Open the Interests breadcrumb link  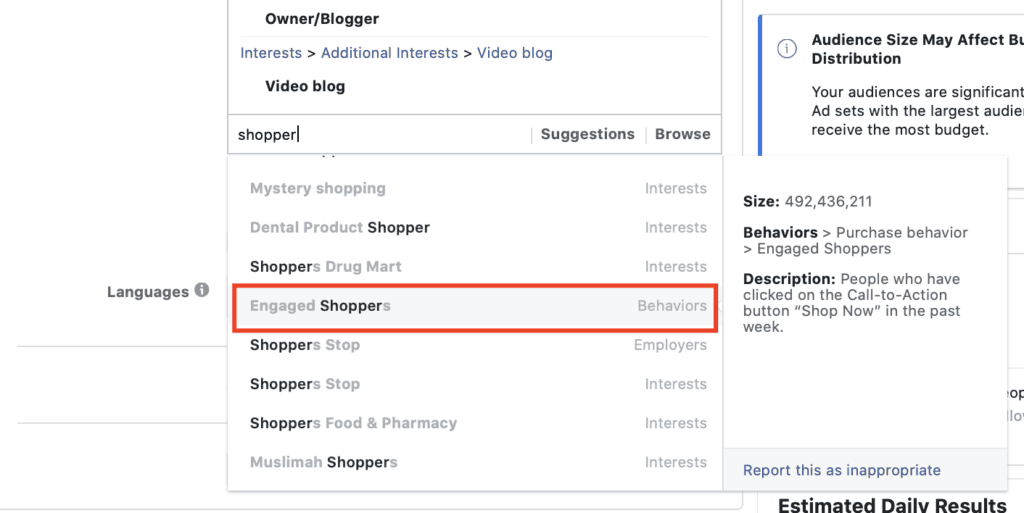point(271,53)
